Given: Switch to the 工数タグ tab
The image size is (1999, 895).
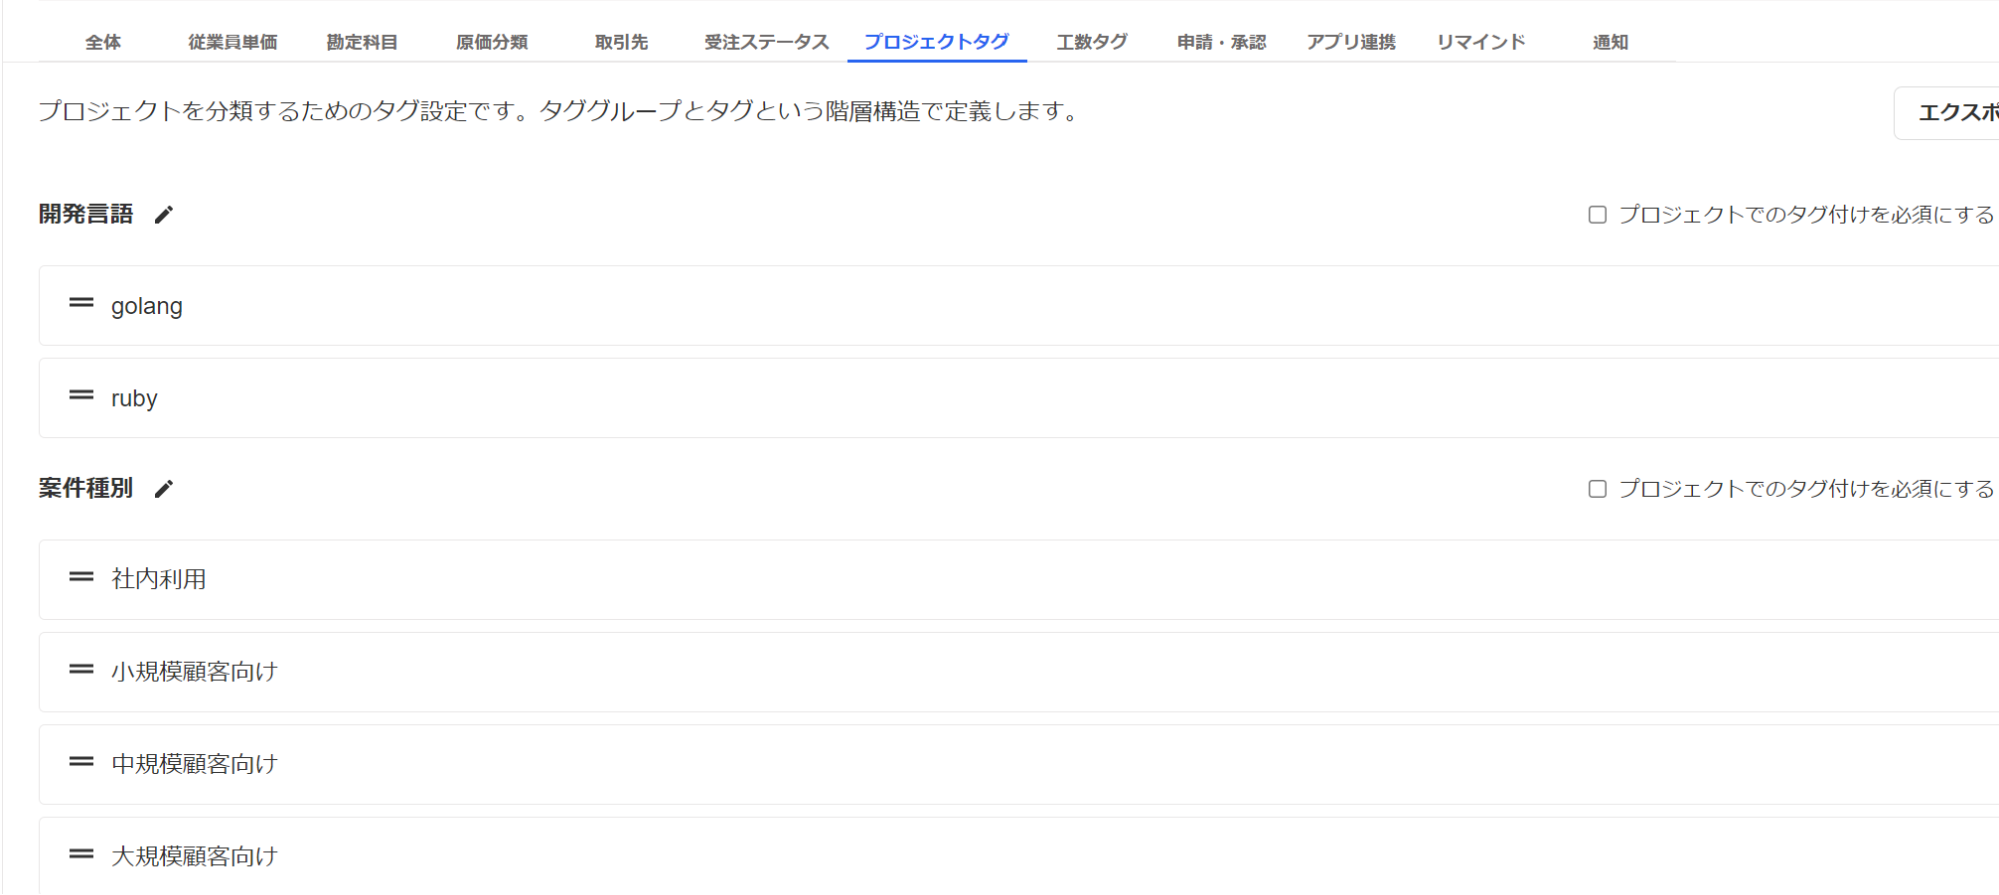Looking at the screenshot, I should point(1091,42).
